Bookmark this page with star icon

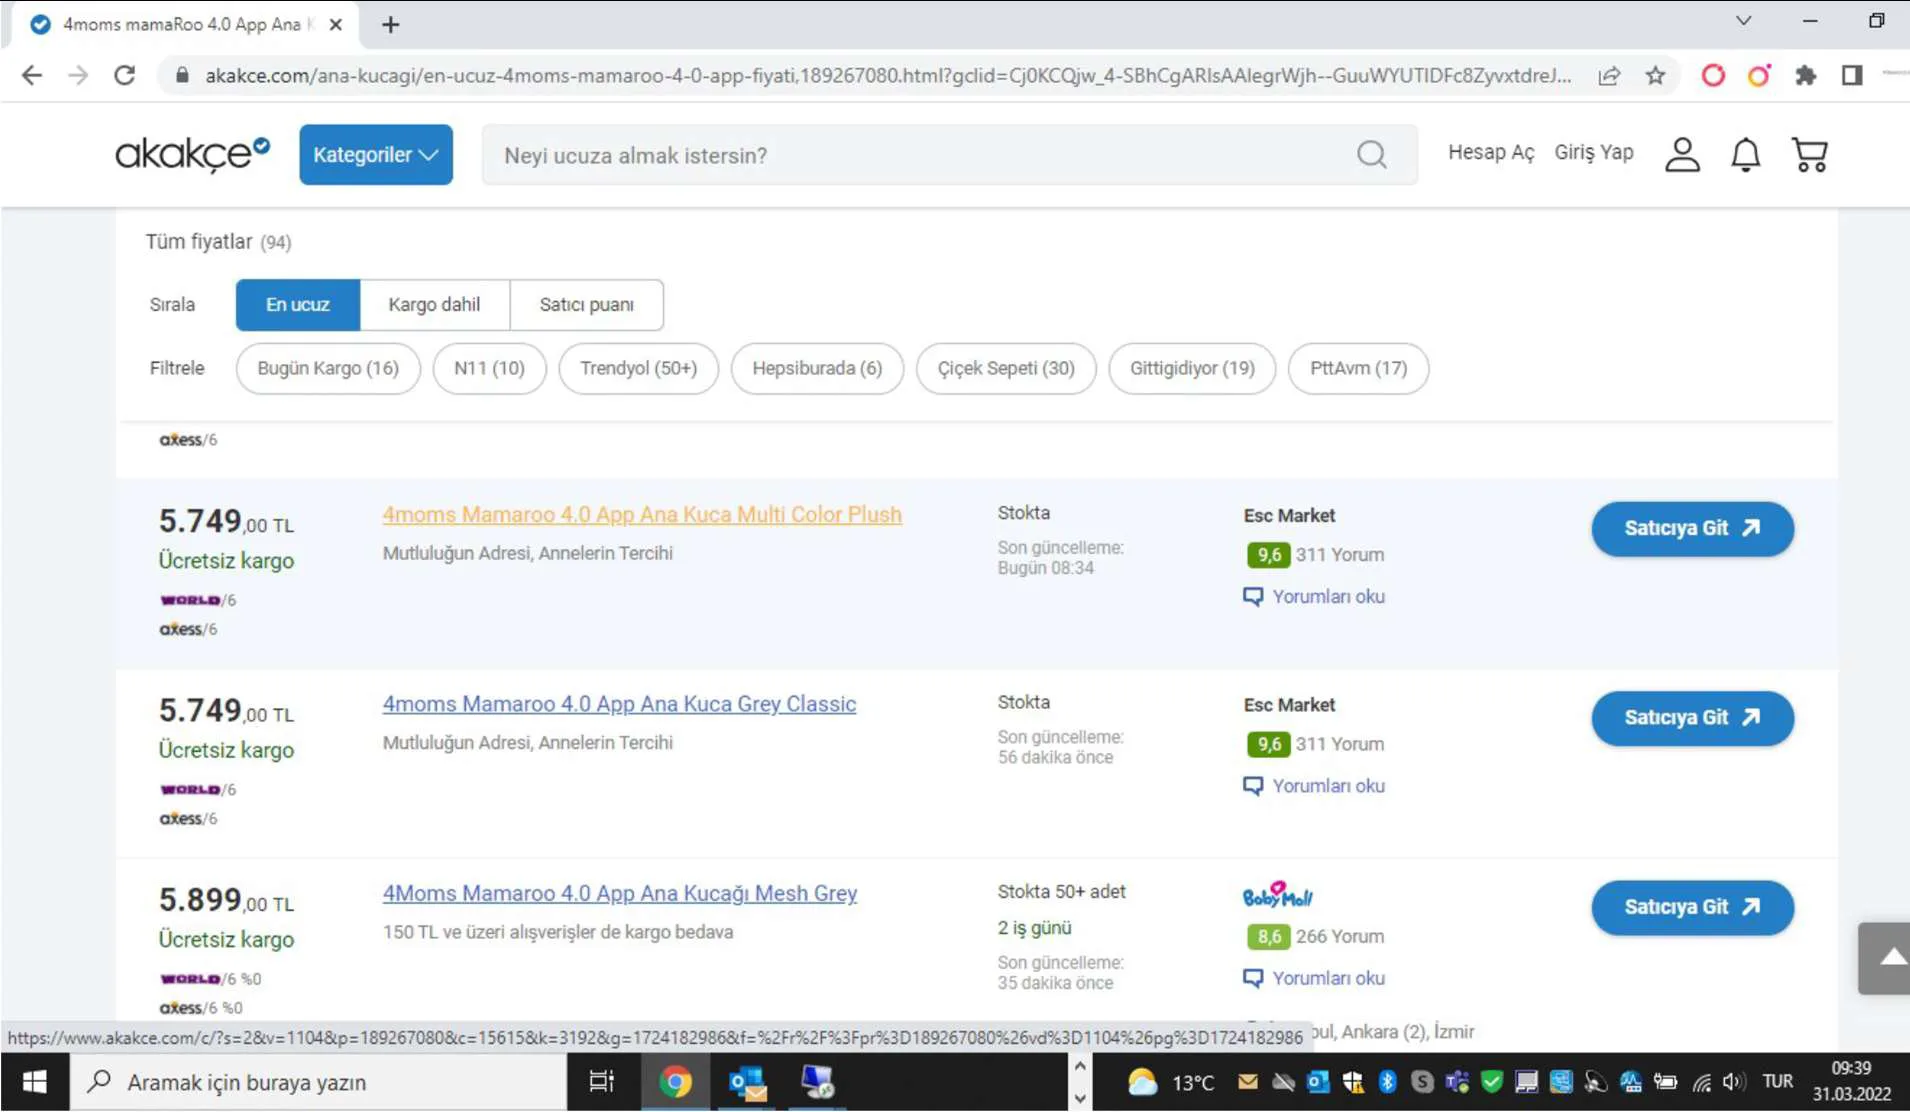point(1656,75)
